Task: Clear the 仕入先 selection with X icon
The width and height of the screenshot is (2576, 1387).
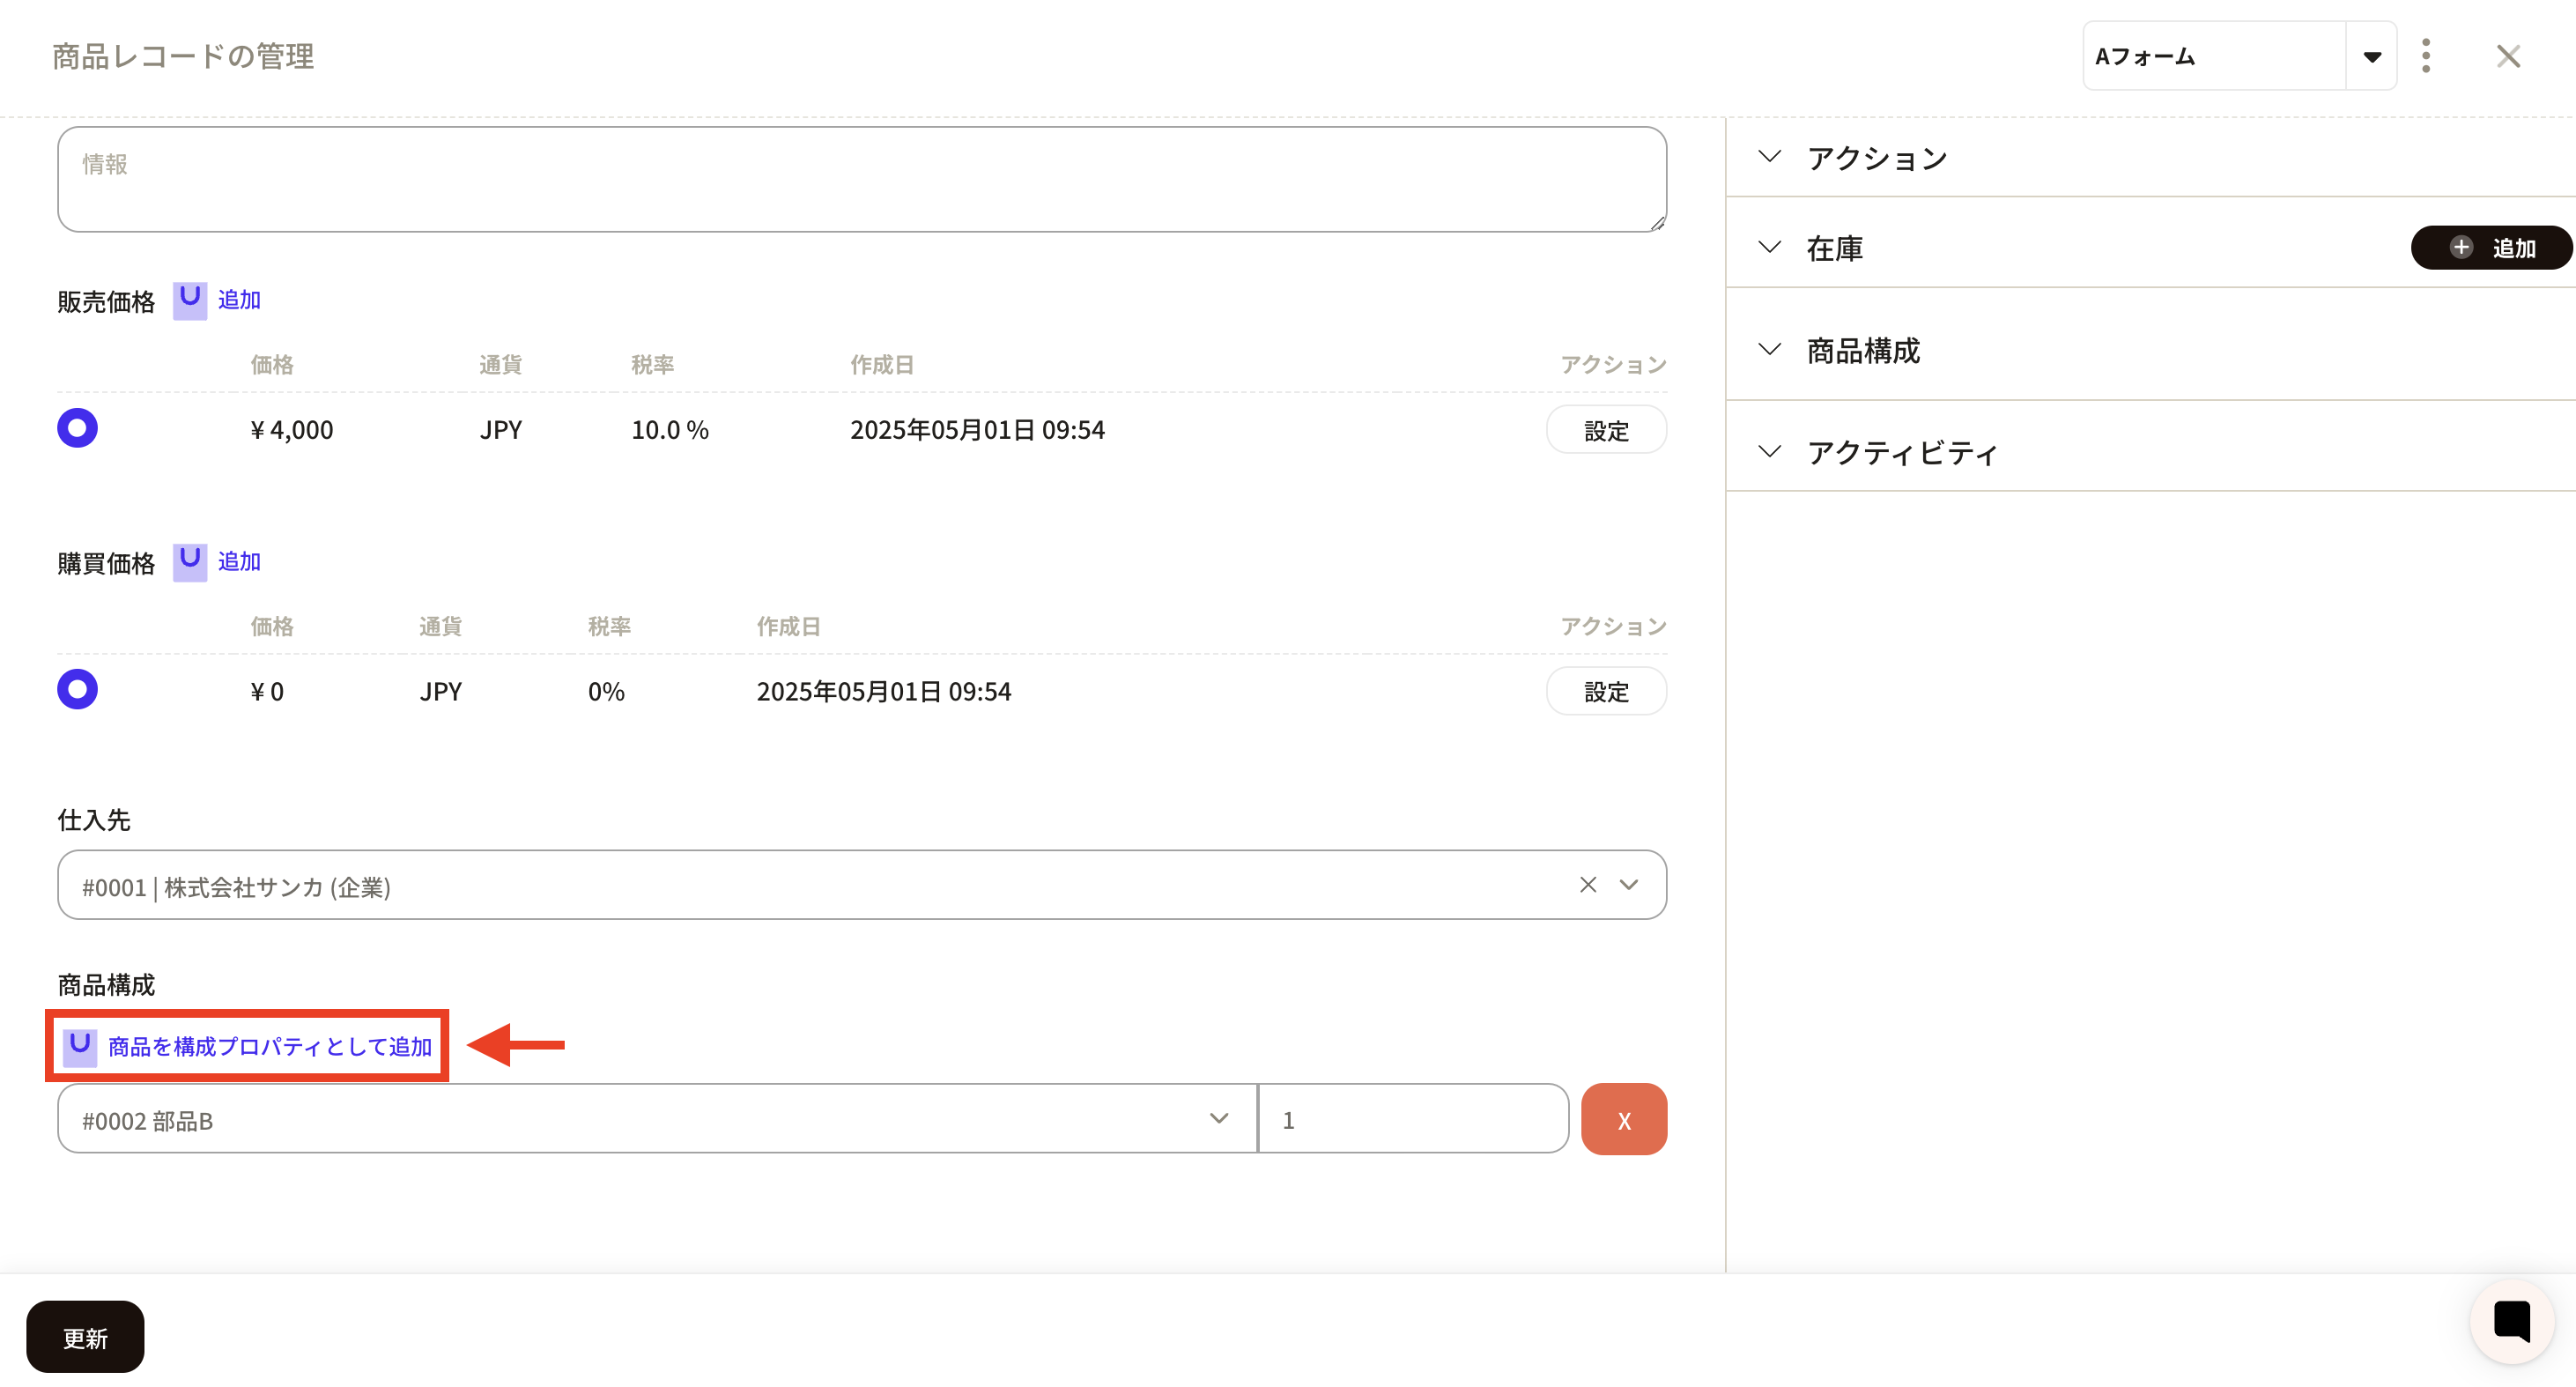Action: tap(1587, 885)
